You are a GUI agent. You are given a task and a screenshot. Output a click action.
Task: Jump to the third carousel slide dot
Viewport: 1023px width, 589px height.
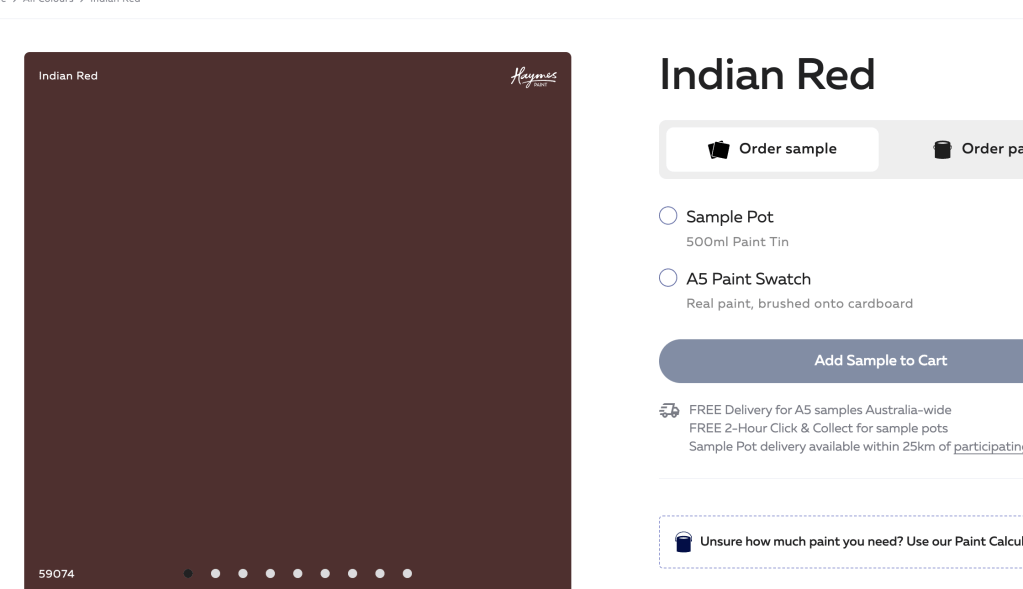coord(243,574)
